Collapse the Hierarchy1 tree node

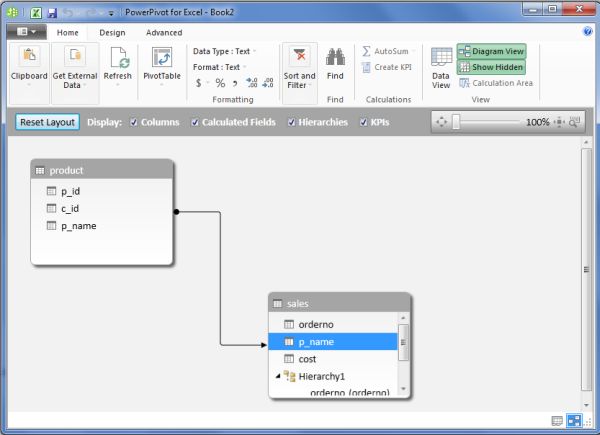coord(278,376)
